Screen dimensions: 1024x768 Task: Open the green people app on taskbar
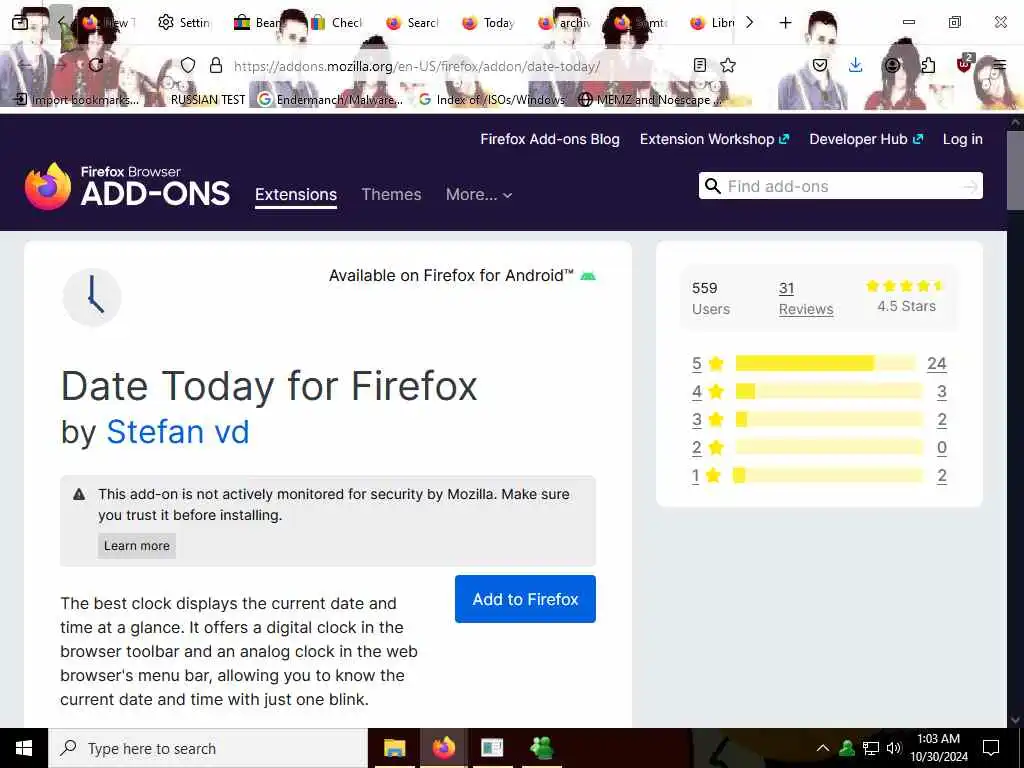coord(542,748)
